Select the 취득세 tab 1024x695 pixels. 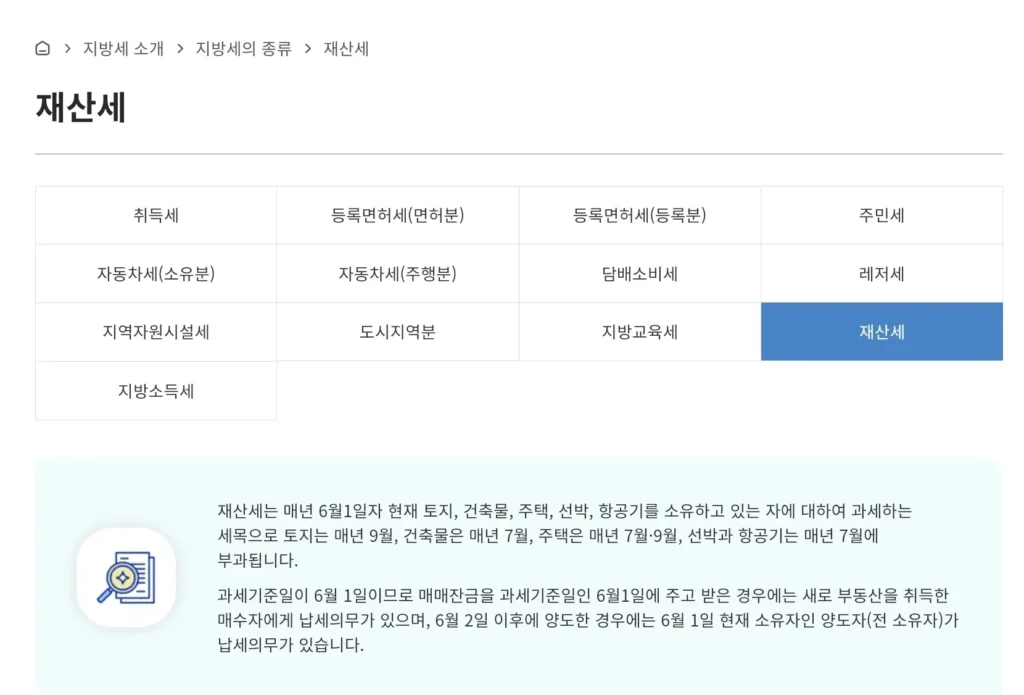pos(156,215)
